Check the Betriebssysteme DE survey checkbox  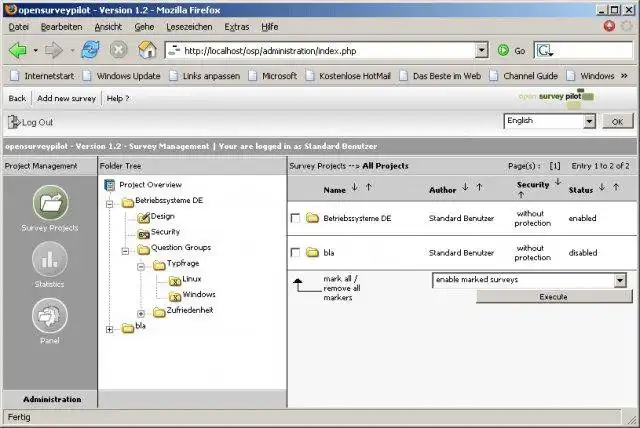tap(295, 218)
